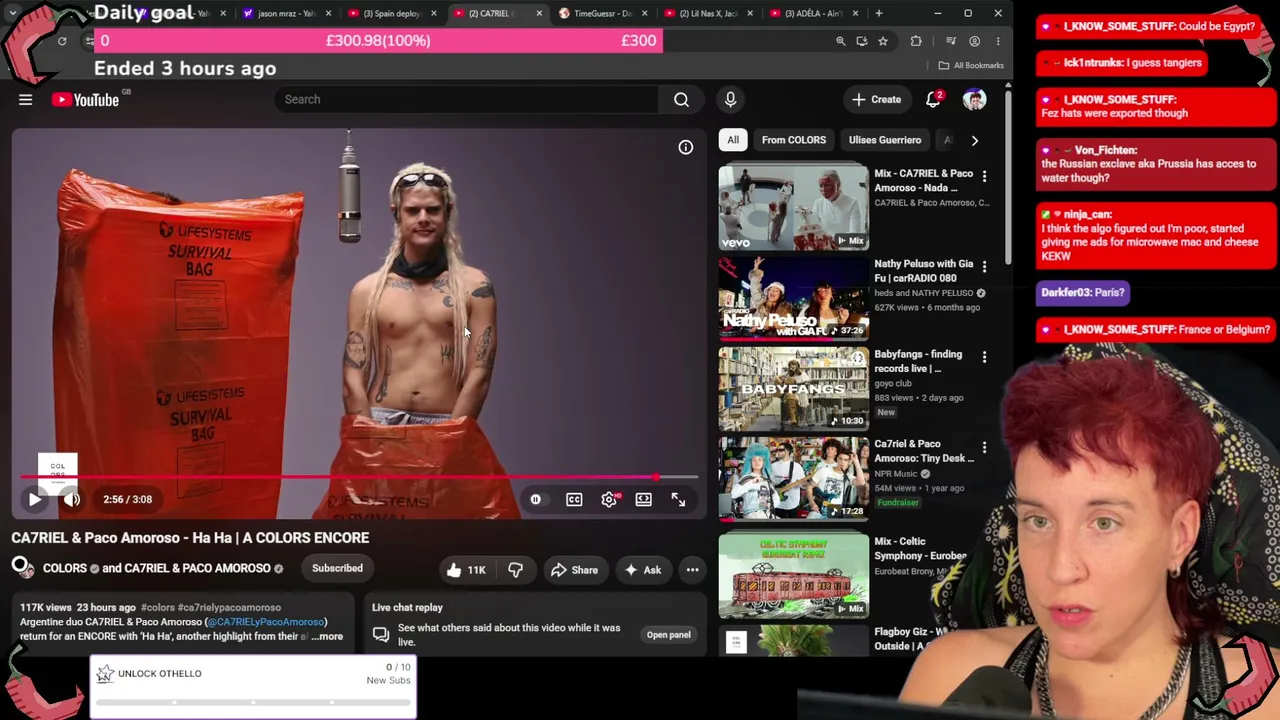Switch to the TimeGuessr browser tab
1280x720 pixels.
pos(603,13)
